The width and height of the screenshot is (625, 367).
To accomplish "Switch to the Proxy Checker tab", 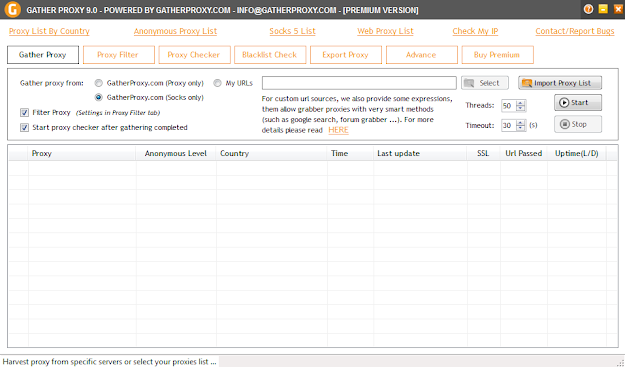I will 194,55.
